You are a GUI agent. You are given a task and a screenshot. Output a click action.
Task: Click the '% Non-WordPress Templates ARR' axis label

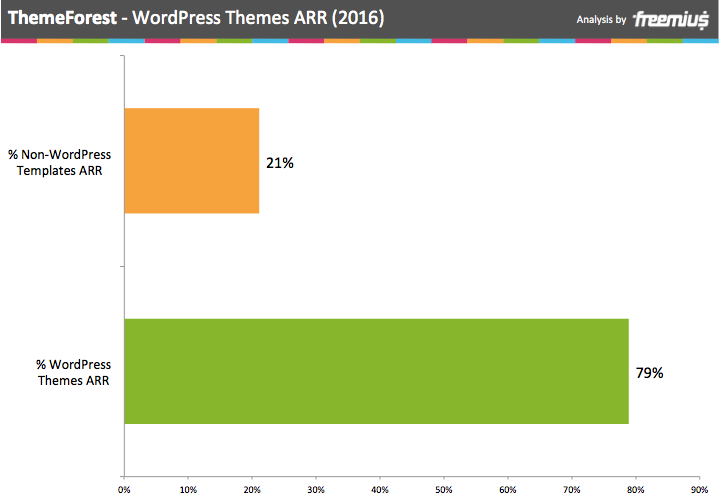point(59,162)
